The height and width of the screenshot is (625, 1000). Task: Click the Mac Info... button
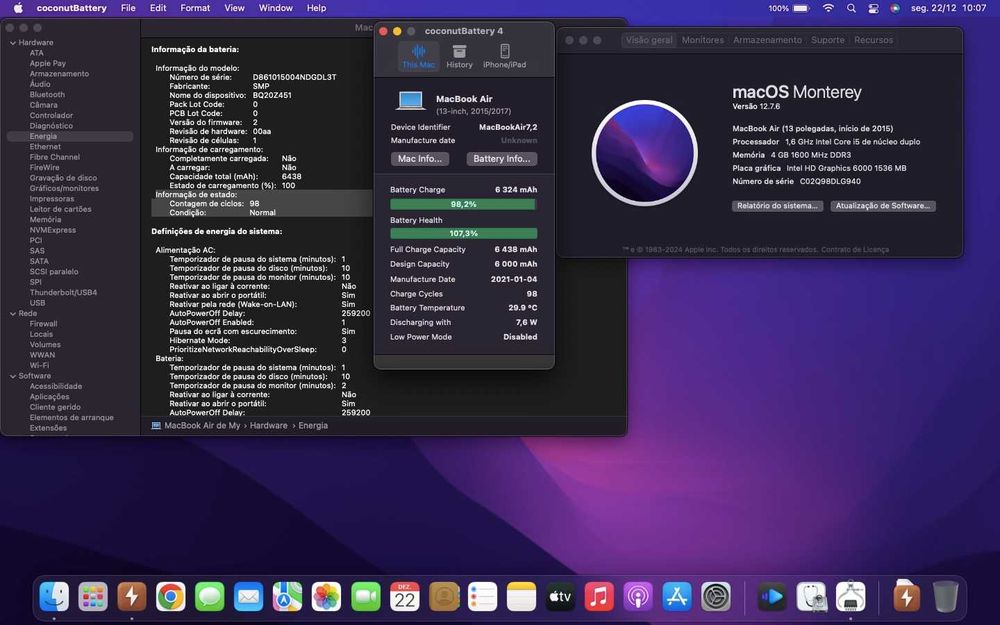point(420,159)
